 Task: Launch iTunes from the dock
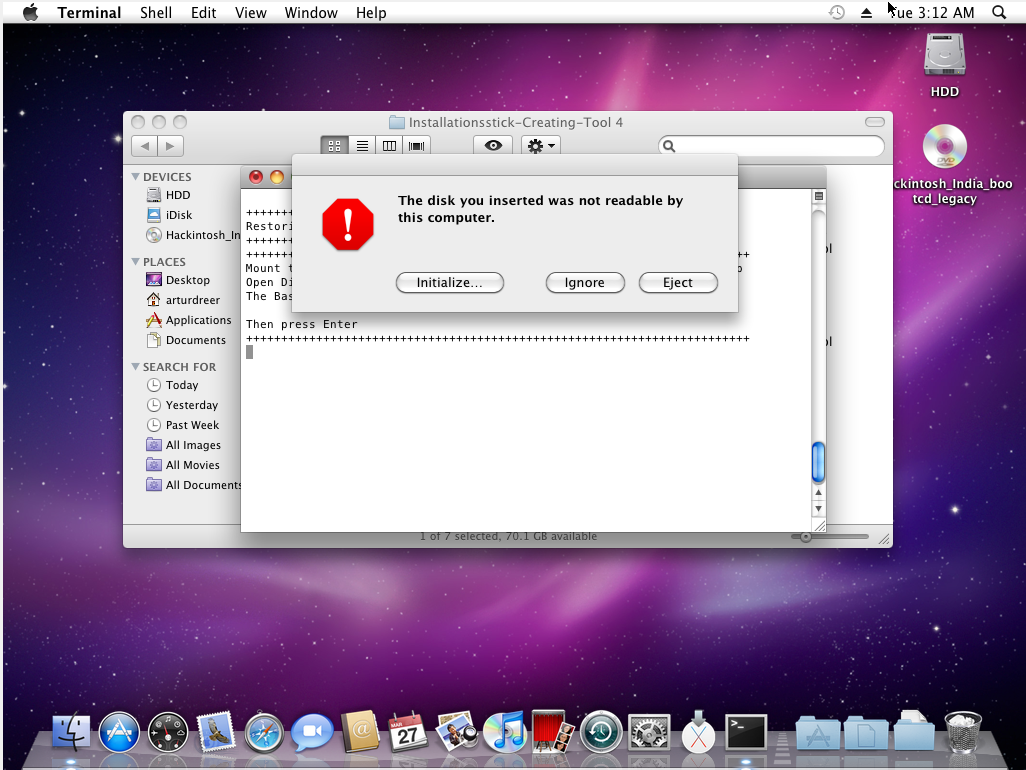(505, 733)
